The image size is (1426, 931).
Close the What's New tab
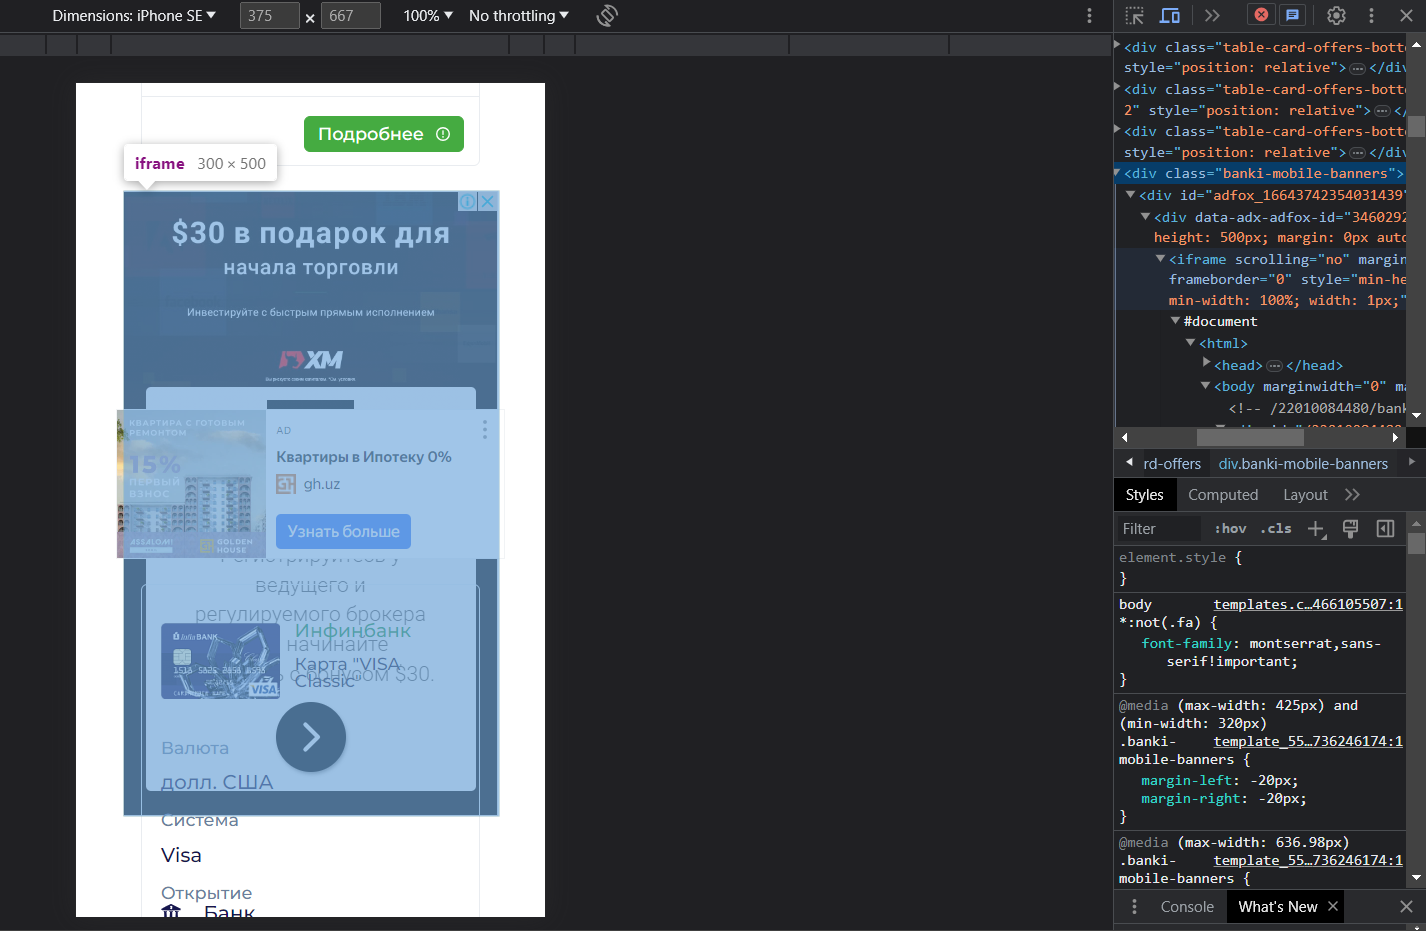pyautogui.click(x=1333, y=906)
